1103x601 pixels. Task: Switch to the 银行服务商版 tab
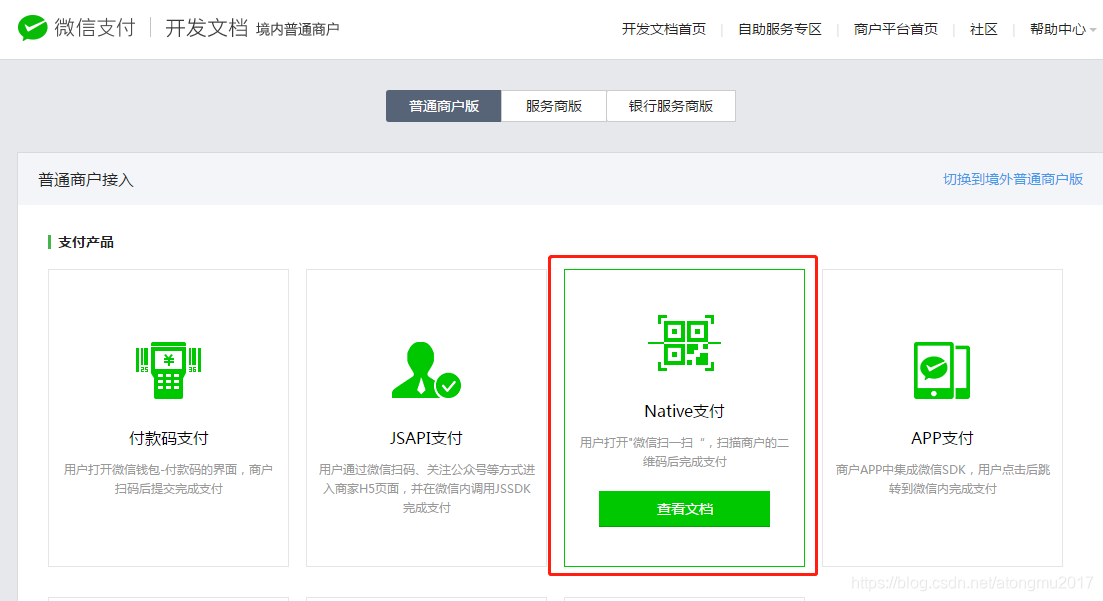[x=670, y=106]
